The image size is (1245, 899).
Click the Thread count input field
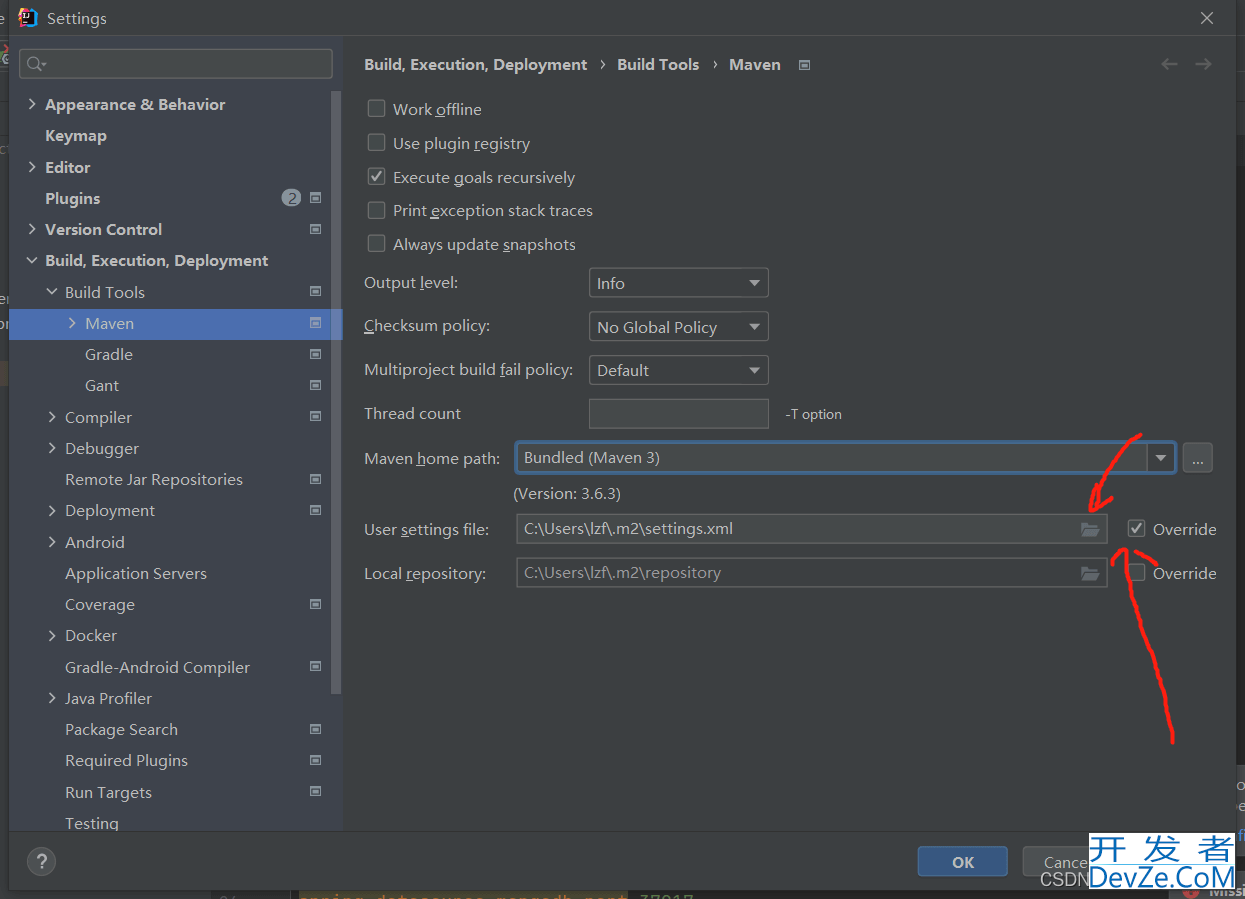click(679, 414)
